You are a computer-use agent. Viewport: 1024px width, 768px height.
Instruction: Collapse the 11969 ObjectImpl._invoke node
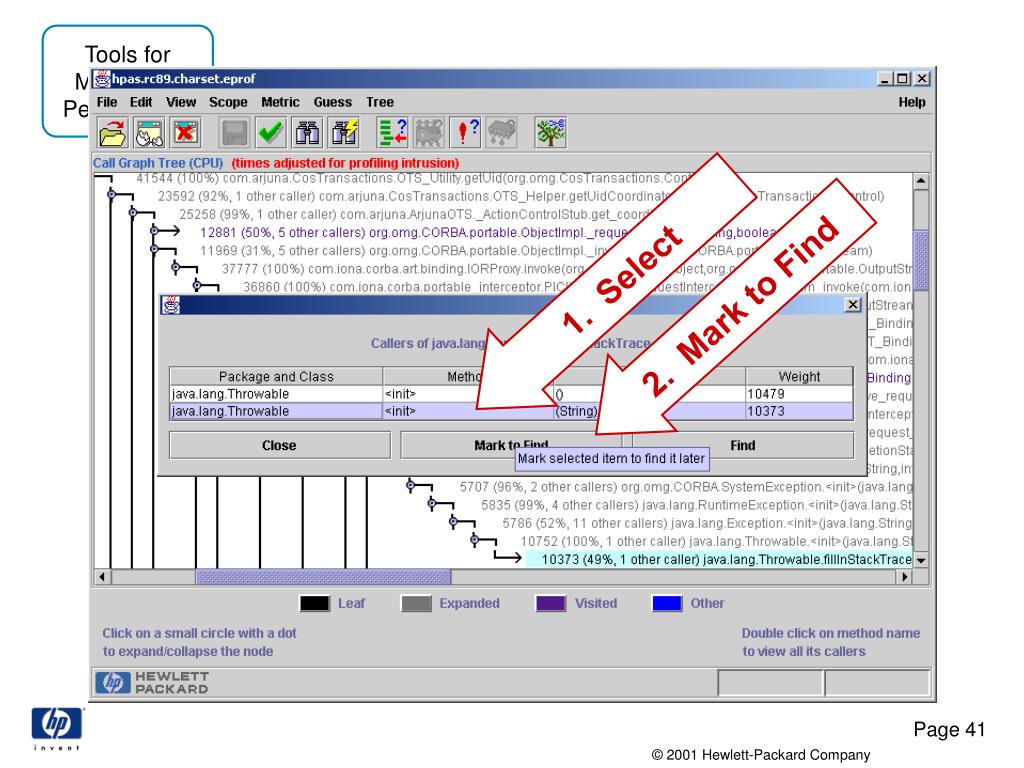pos(155,249)
